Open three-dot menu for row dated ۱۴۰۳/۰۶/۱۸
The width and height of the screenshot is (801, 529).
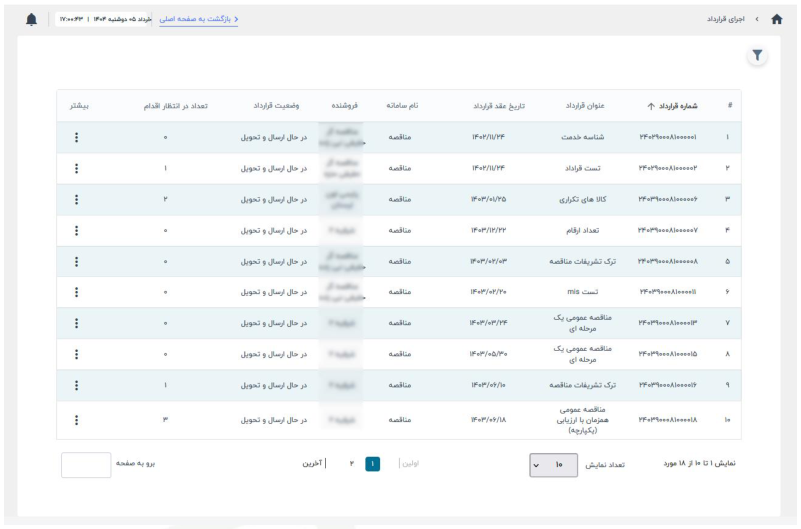pyautogui.click(x=77, y=420)
